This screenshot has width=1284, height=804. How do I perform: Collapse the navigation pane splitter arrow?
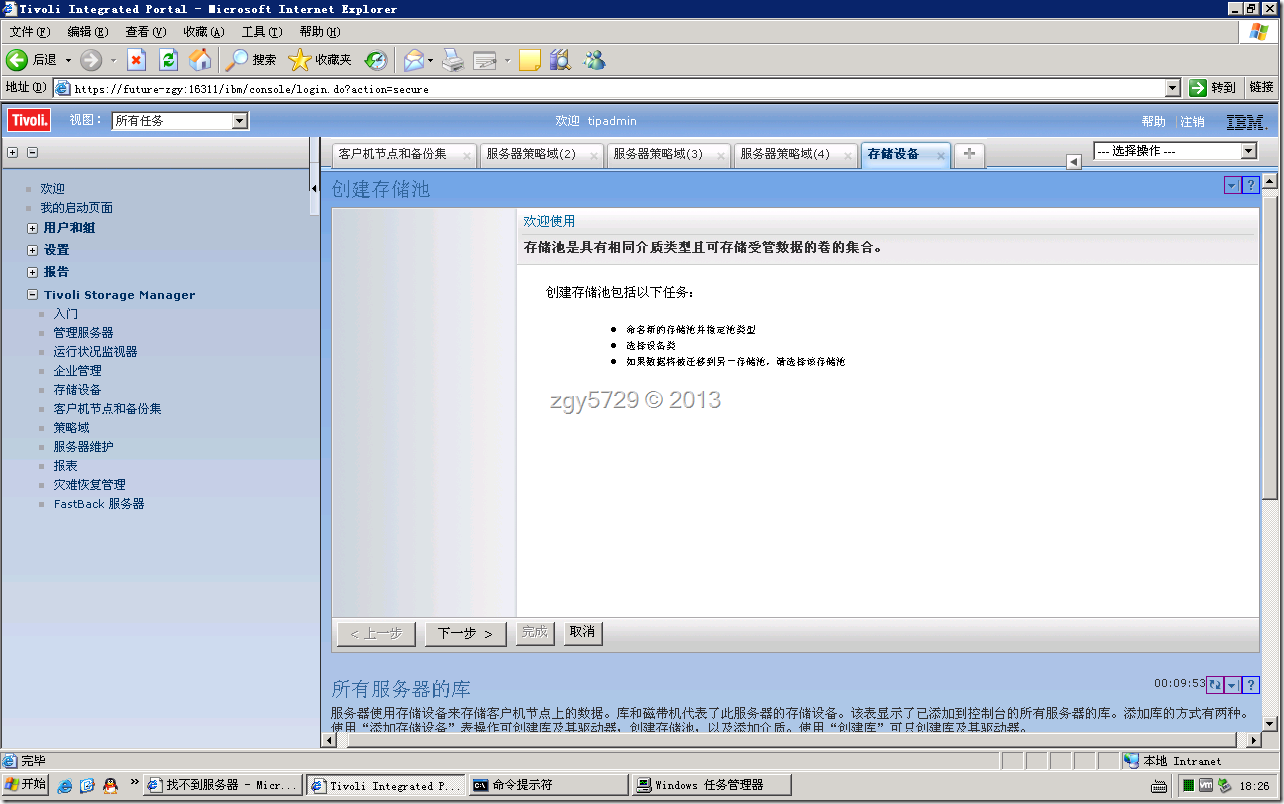click(314, 188)
